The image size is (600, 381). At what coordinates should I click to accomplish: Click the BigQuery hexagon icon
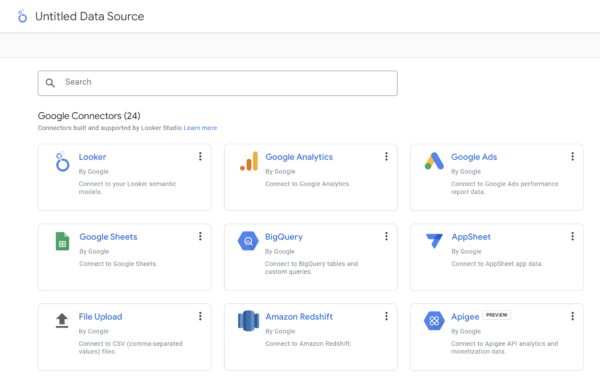pyautogui.click(x=248, y=241)
